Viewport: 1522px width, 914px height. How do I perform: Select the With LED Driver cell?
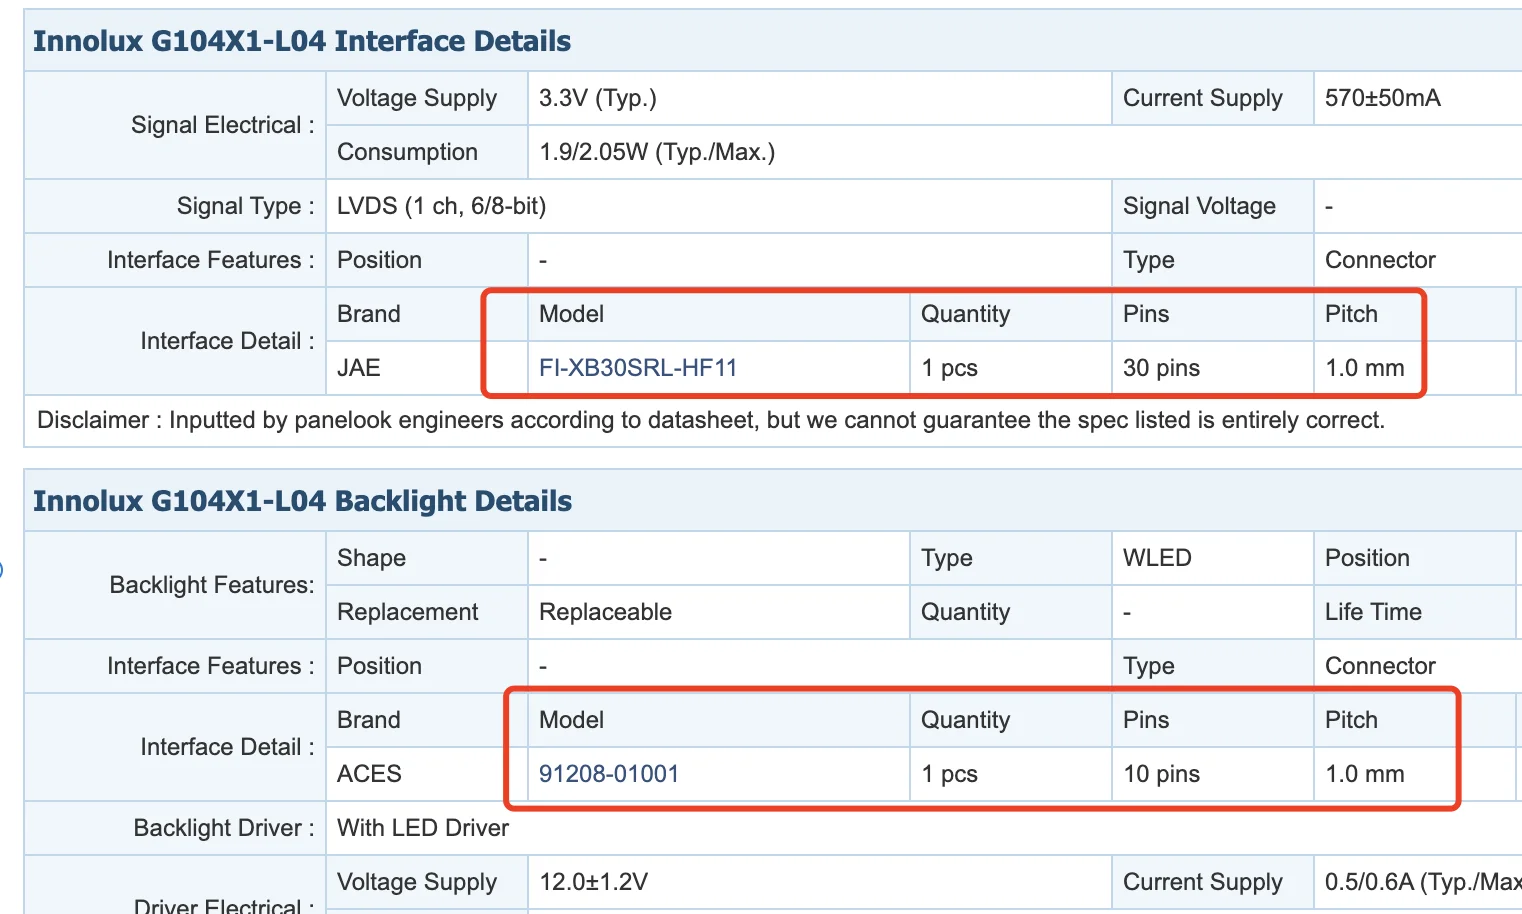(x=423, y=828)
